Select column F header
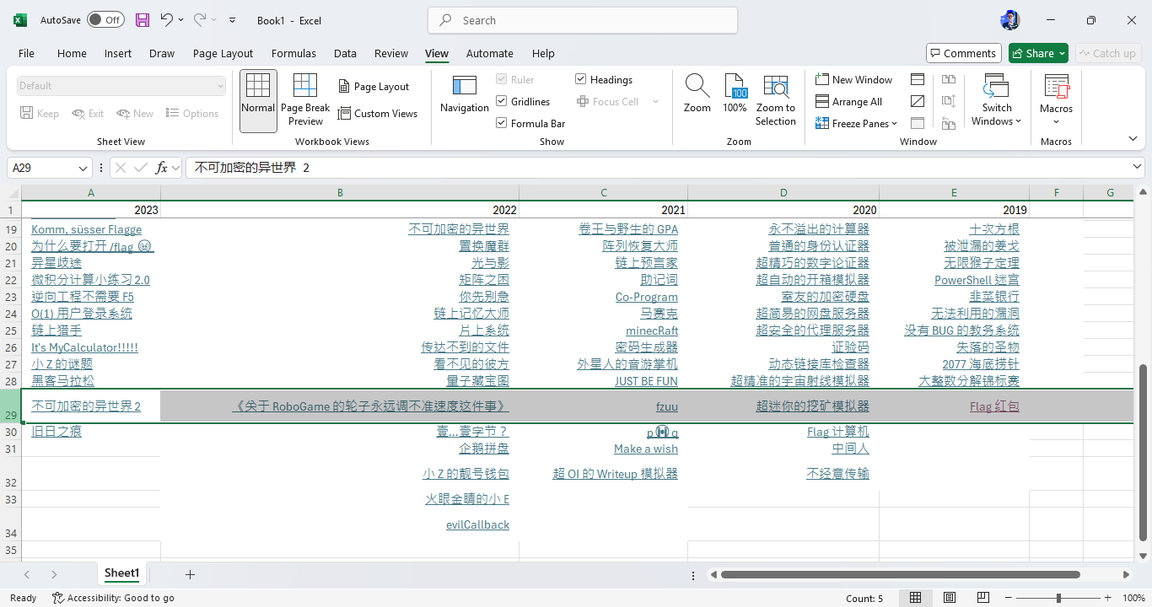This screenshot has width=1152, height=607. click(x=1056, y=193)
